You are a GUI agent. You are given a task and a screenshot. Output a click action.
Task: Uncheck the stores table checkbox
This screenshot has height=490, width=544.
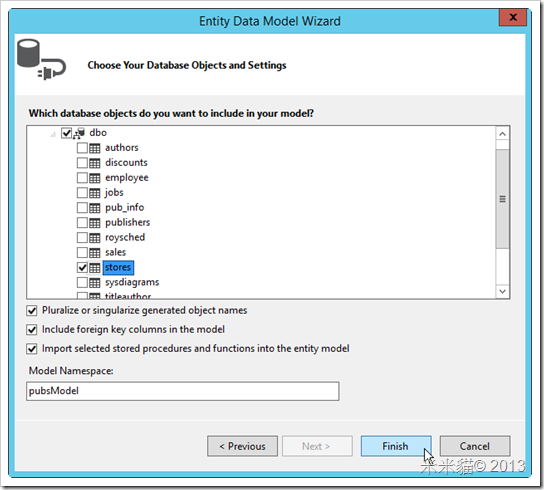click(x=82, y=268)
